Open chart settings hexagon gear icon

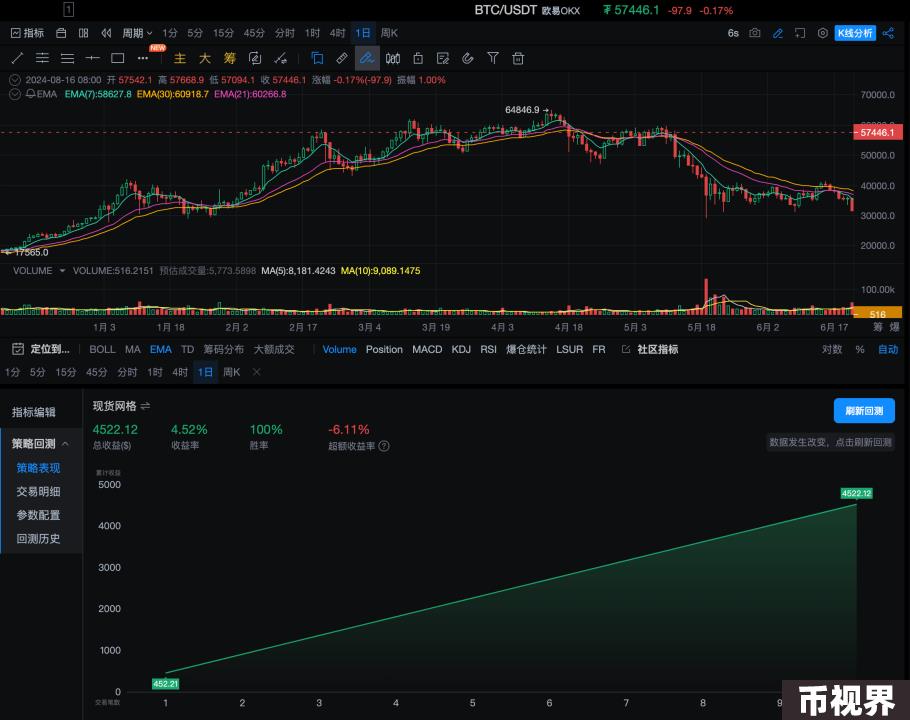click(x=822, y=33)
